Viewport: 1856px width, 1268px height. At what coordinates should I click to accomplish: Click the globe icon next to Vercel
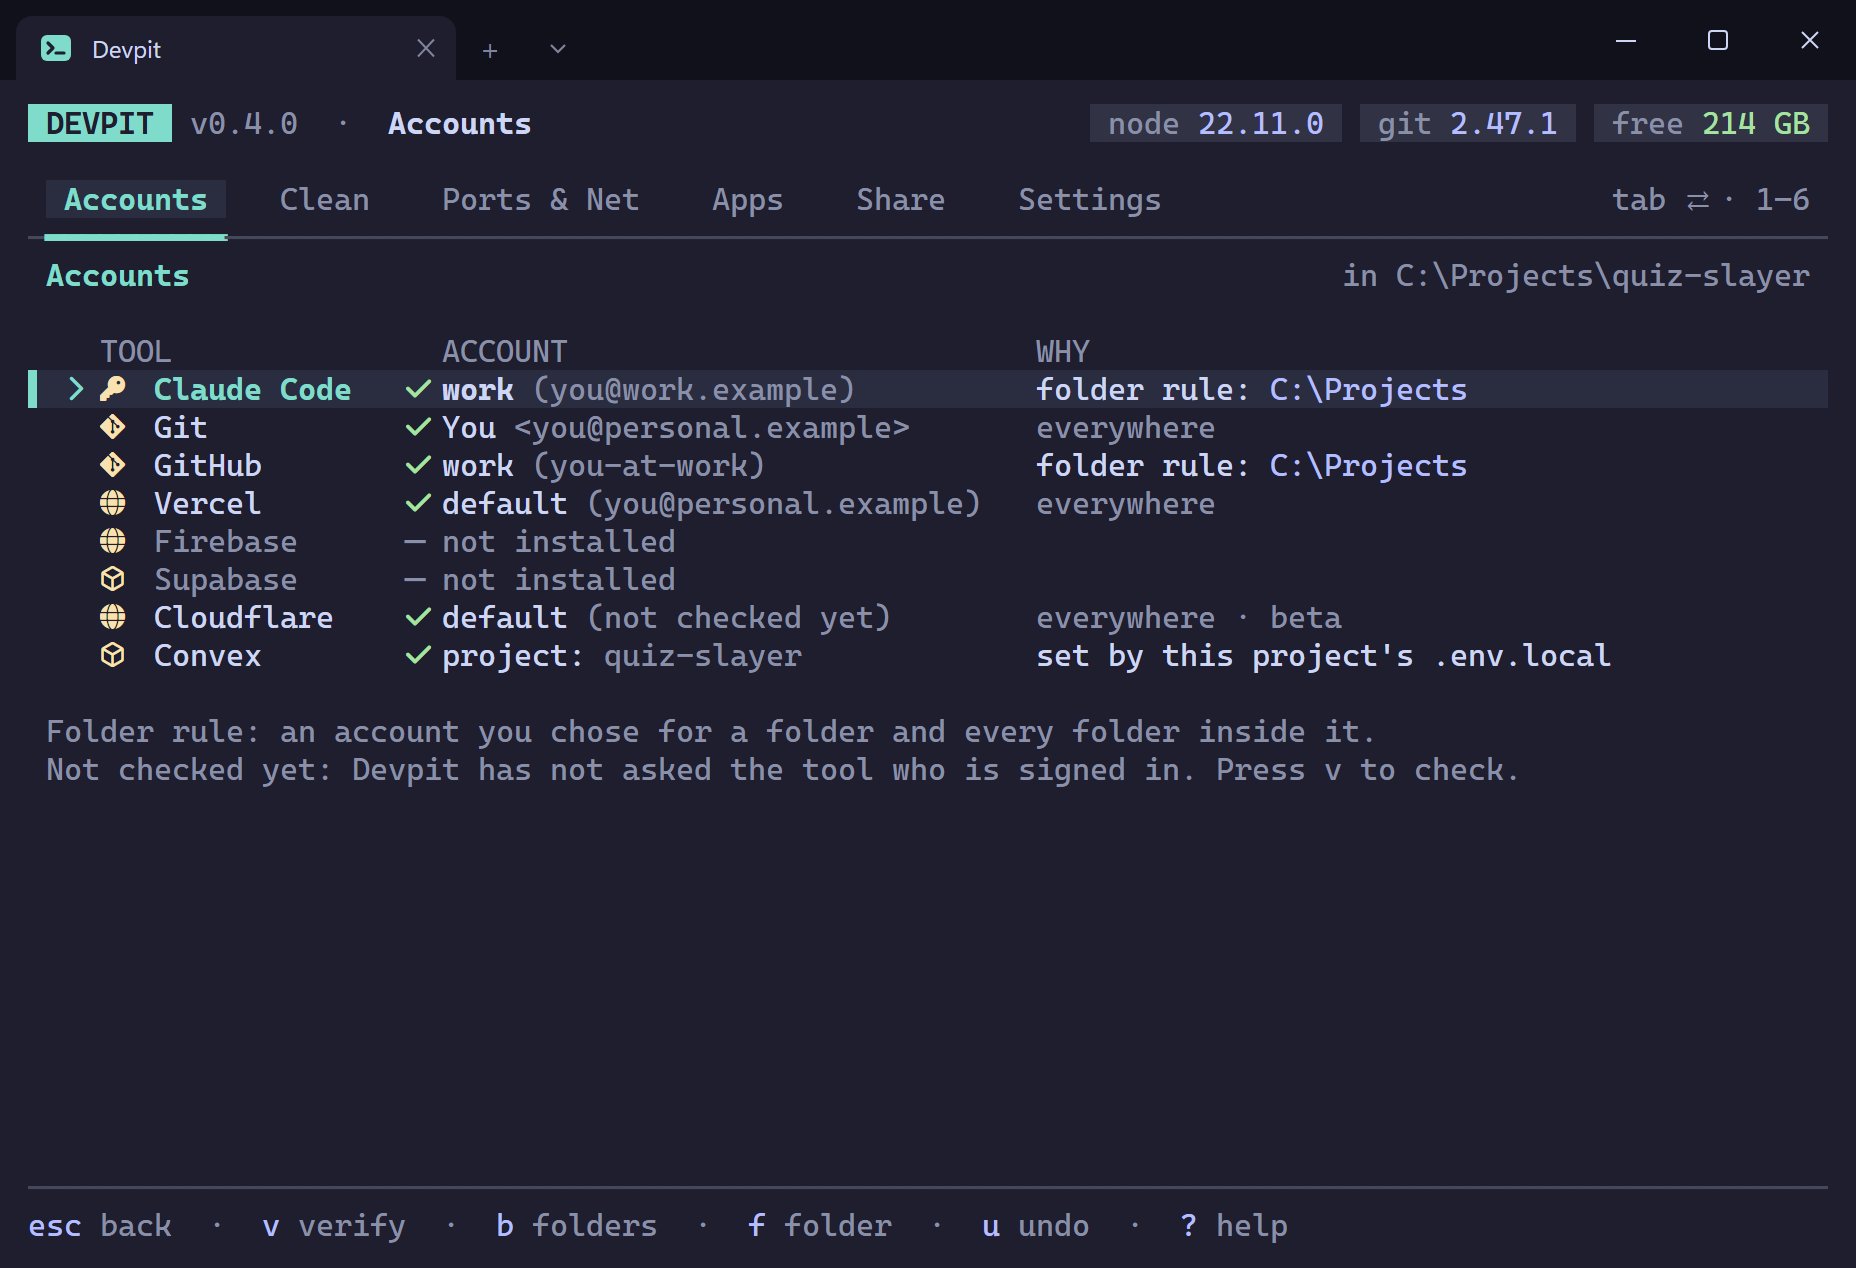click(x=113, y=503)
